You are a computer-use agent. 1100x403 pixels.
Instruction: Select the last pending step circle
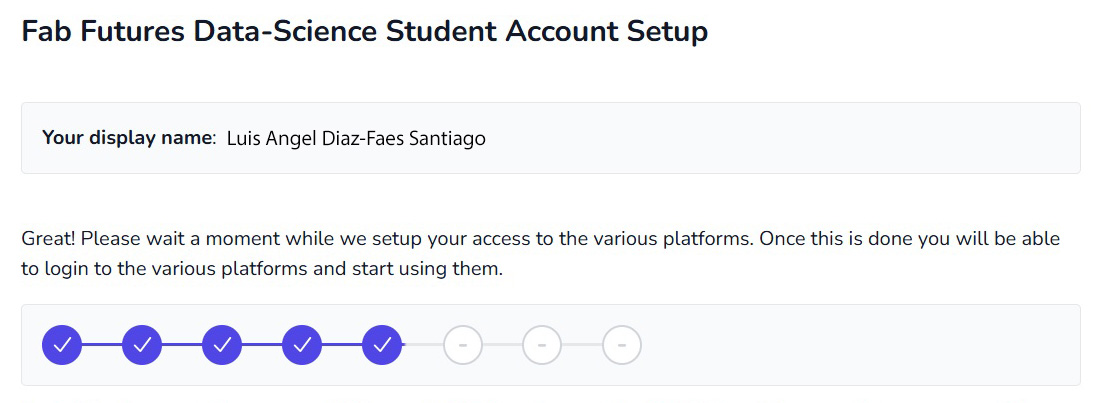coord(622,345)
